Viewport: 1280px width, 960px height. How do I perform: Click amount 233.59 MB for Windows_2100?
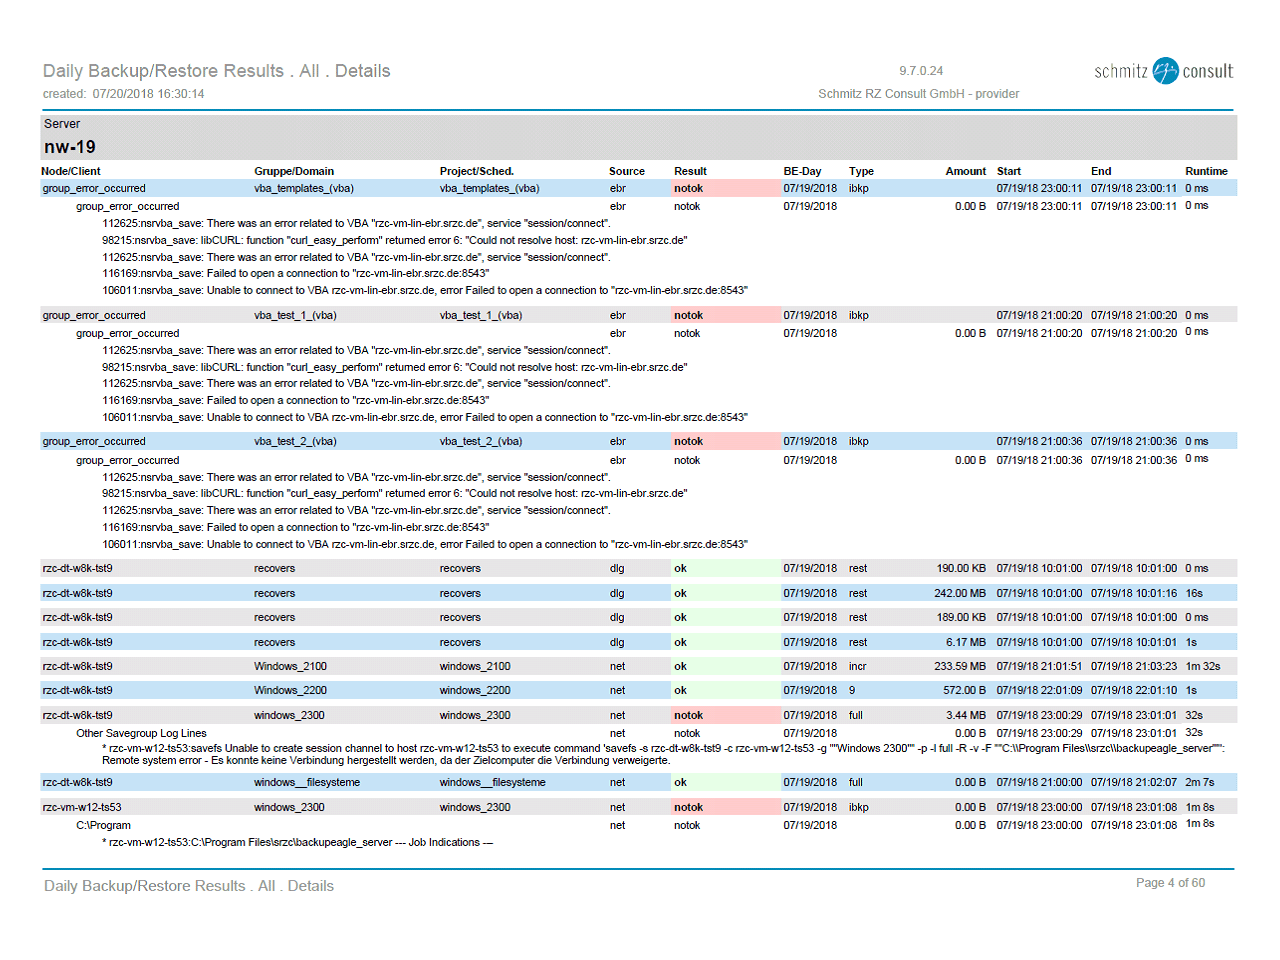[960, 666]
